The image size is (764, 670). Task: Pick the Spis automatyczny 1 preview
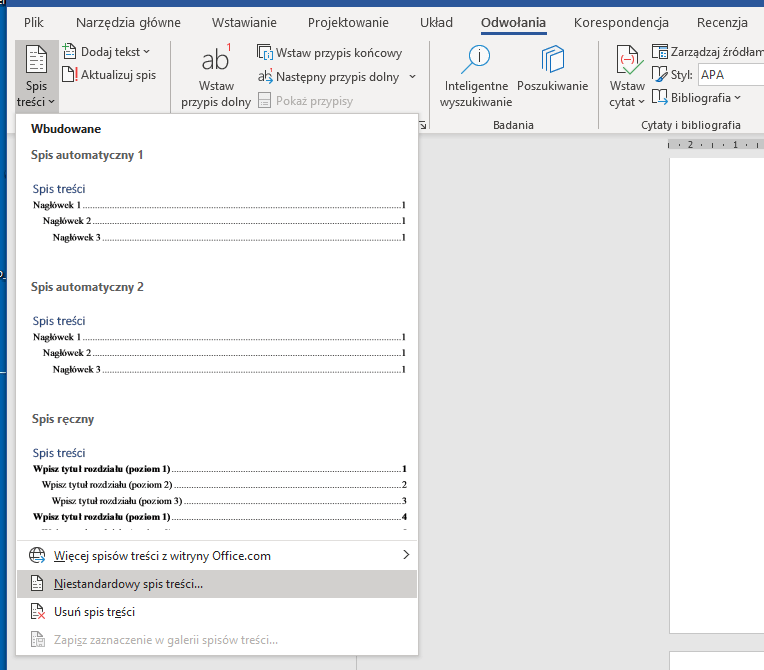pos(217,212)
